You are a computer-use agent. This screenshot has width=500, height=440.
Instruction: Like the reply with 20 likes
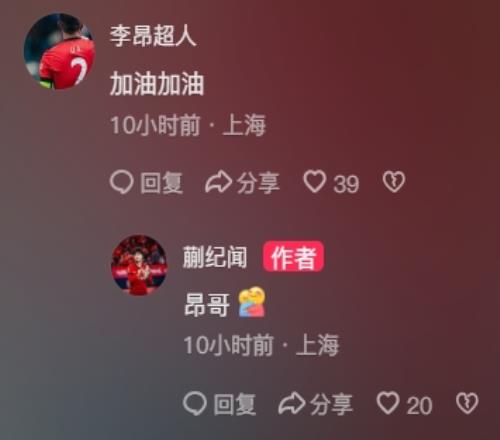(388, 403)
